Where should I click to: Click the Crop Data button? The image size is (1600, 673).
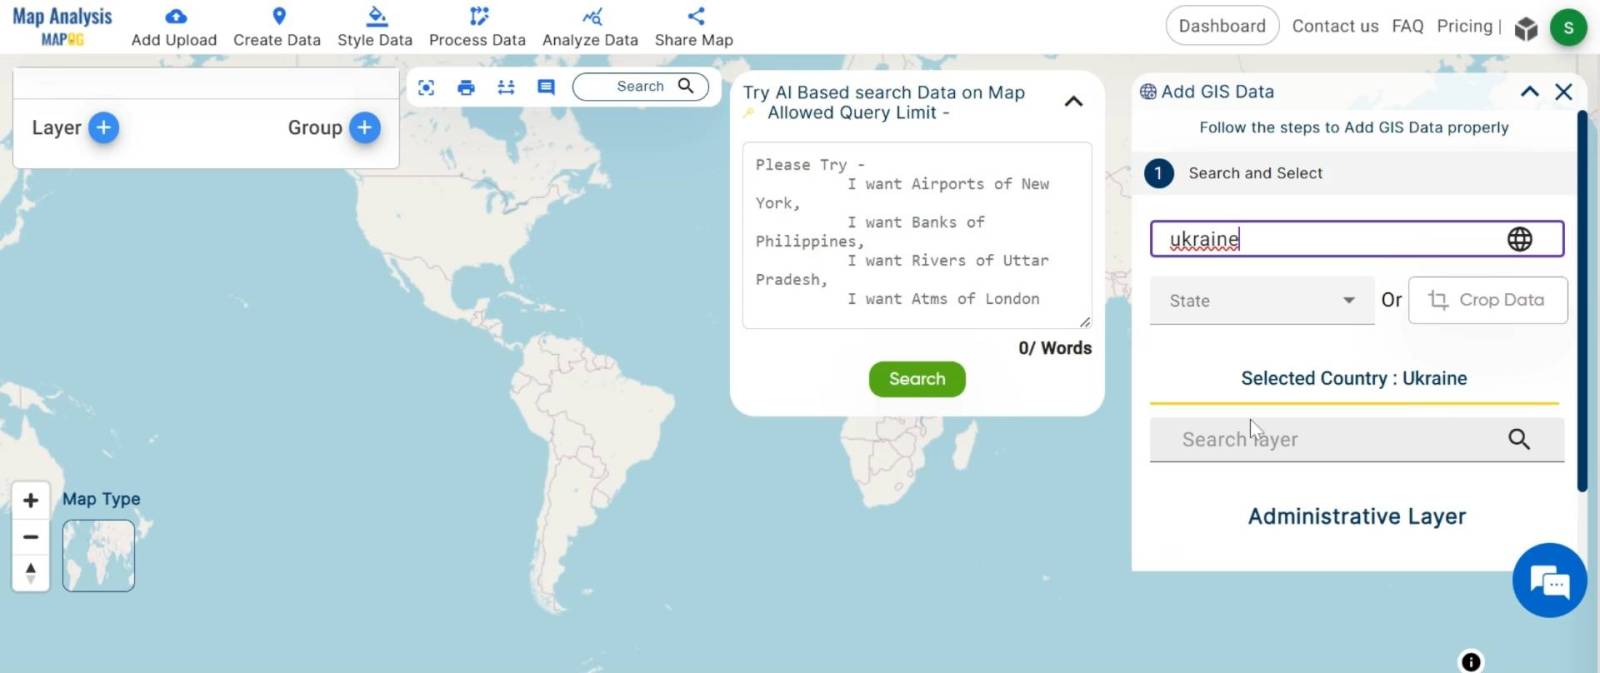tap(1487, 300)
